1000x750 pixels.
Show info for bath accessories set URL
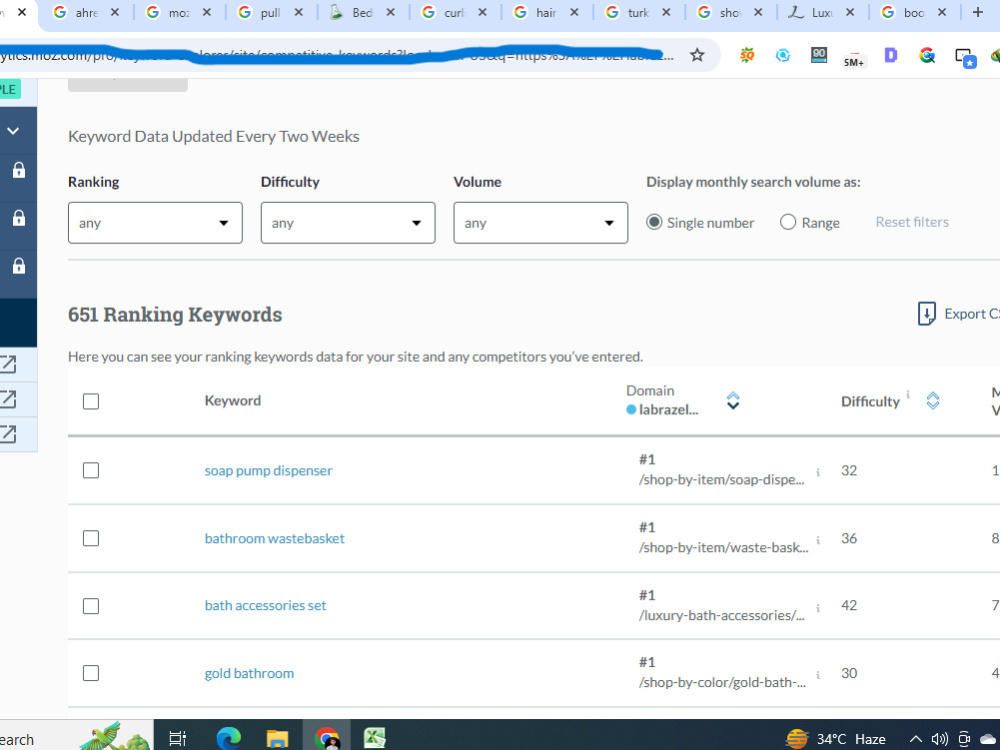tap(818, 607)
